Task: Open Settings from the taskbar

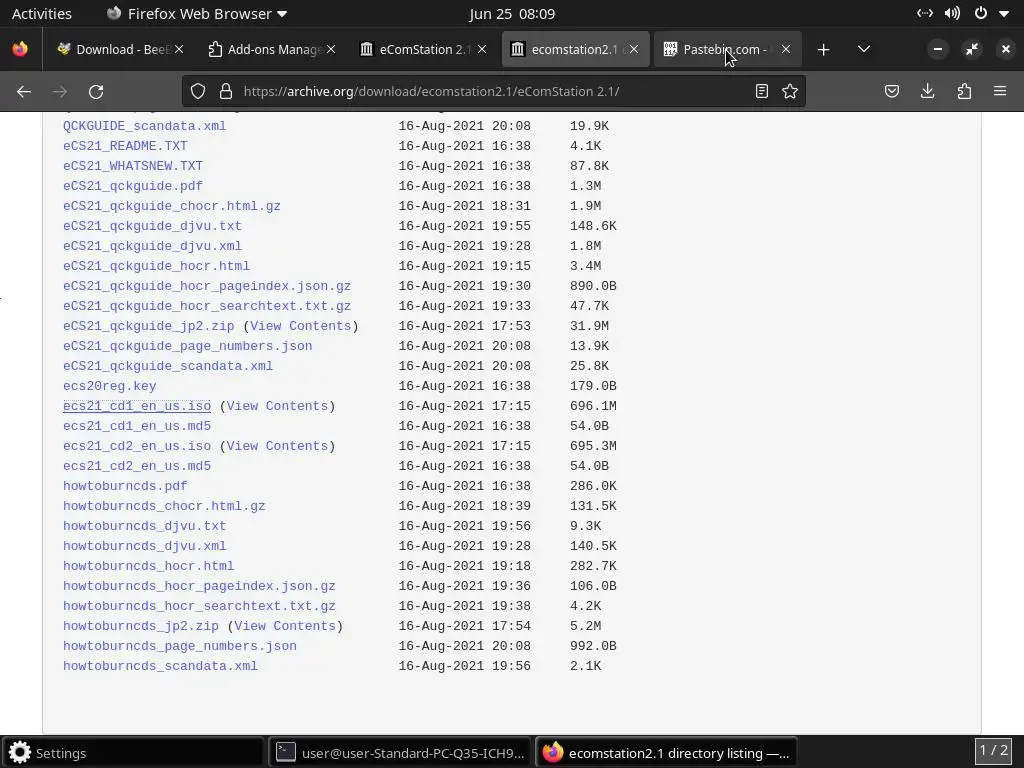Action: click(x=133, y=753)
